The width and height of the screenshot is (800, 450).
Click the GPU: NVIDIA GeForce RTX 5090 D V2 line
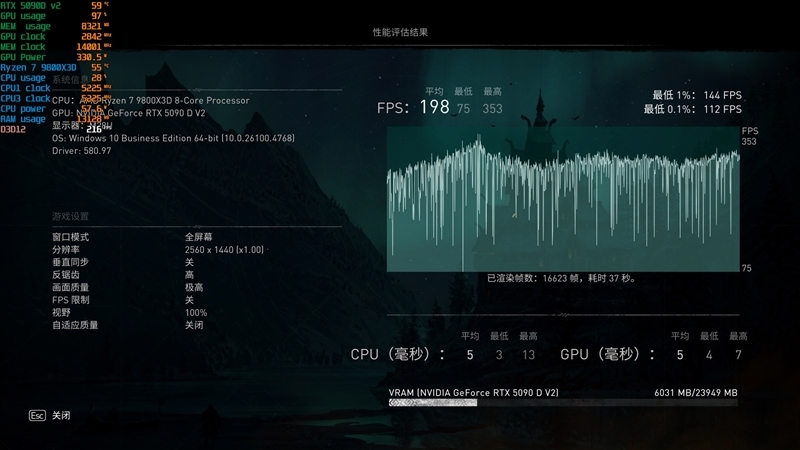(x=129, y=113)
